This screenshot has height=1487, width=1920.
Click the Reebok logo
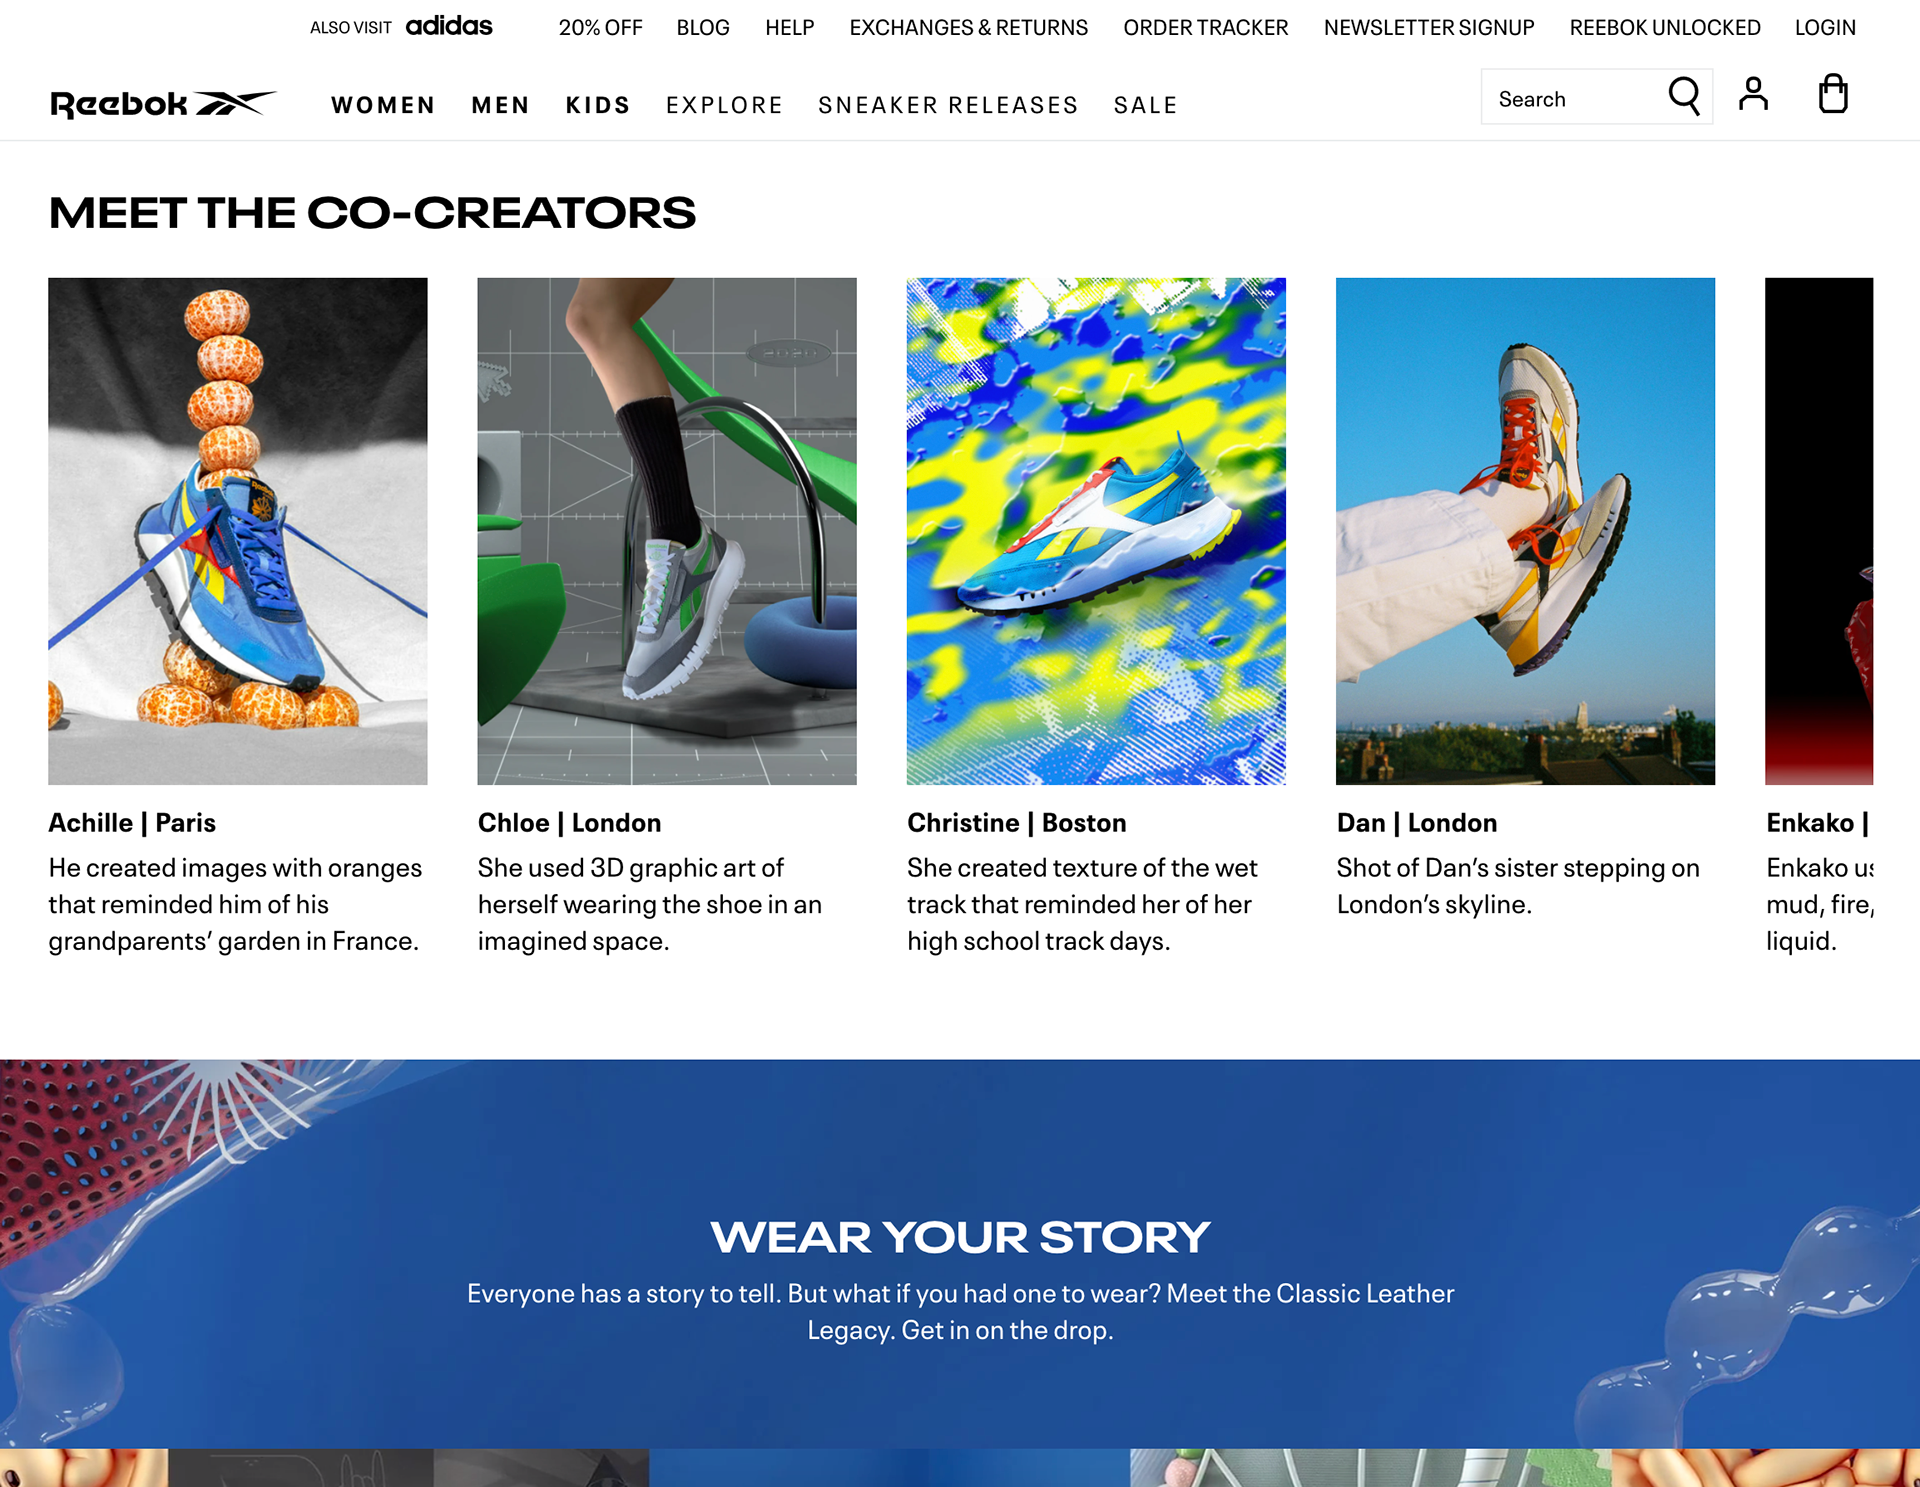pos(163,104)
